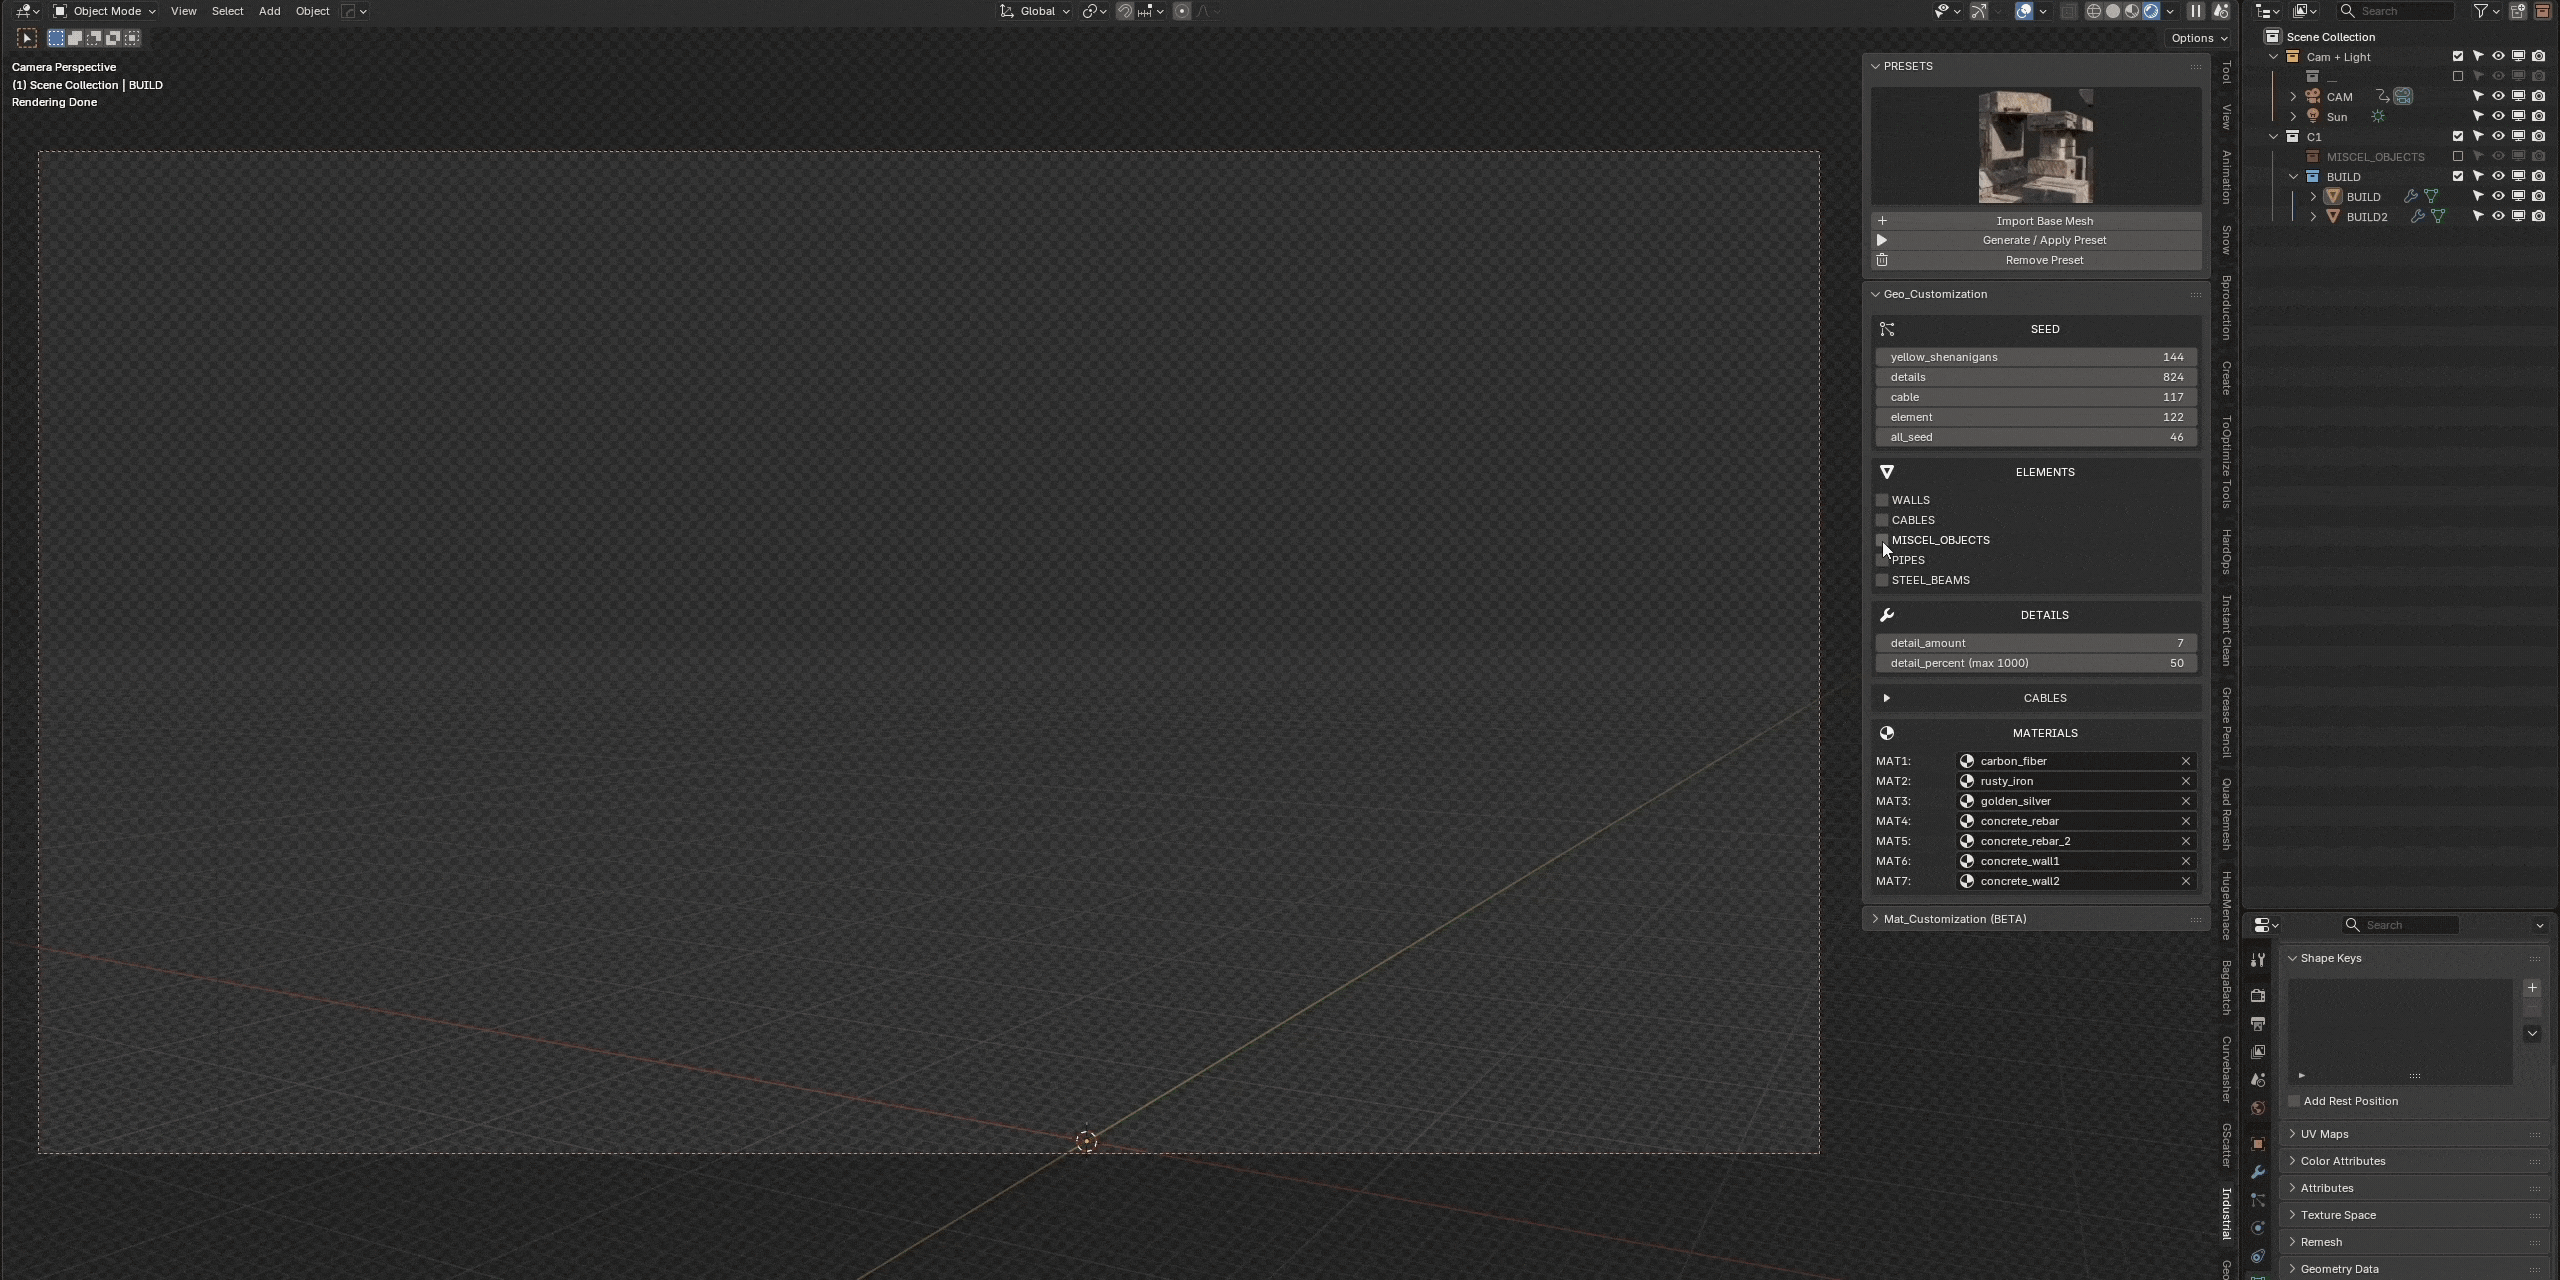This screenshot has height=1280, width=2560.
Task: Select rendered viewport shading
Action: (2150, 11)
